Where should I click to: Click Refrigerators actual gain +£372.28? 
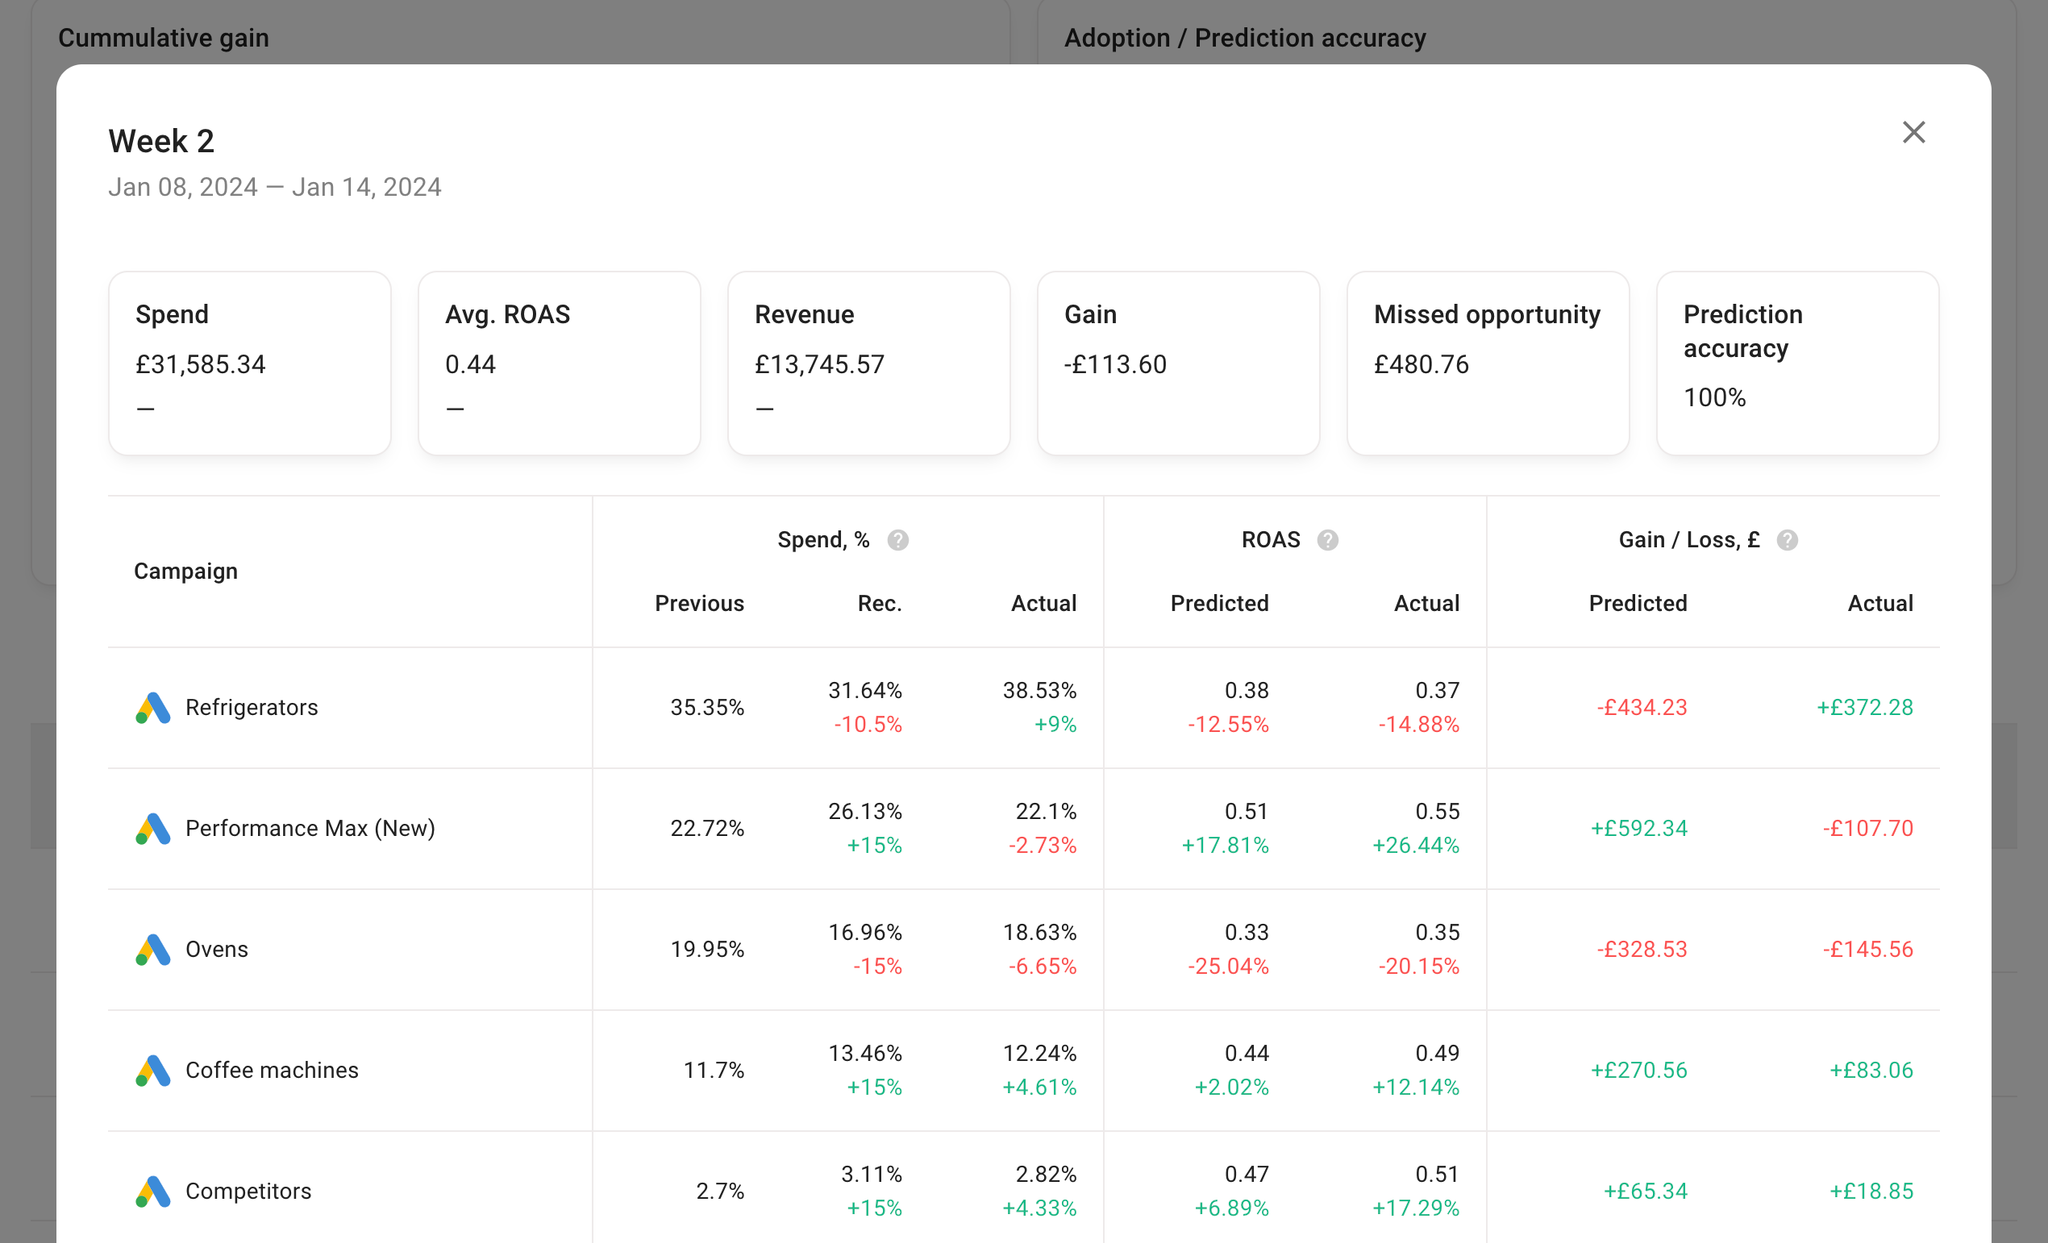1865,707
